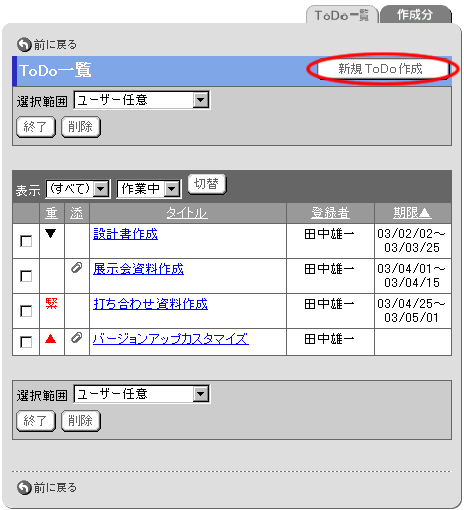Click the paperclip icon on バージョンアップカスタマイズ row
The image size is (464, 510).
77,338
